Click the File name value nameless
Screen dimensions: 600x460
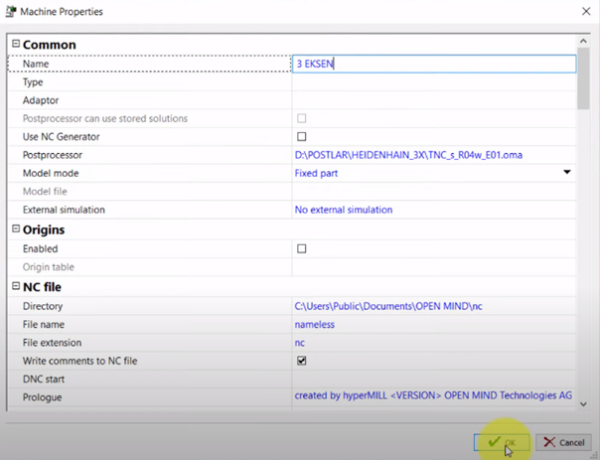pos(315,324)
